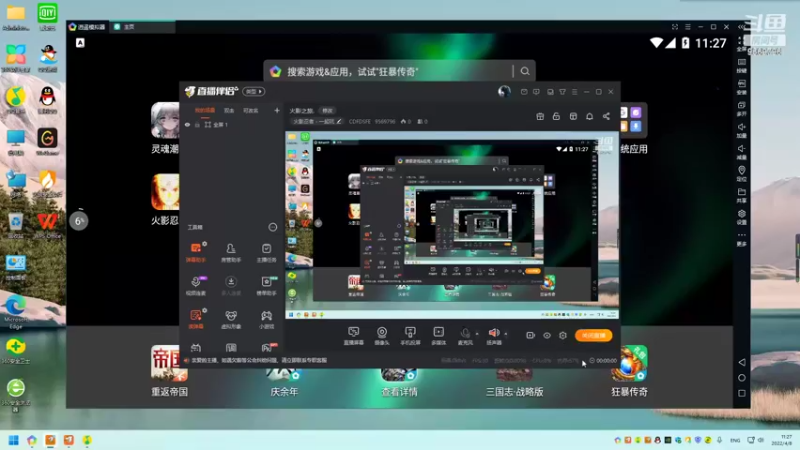Image resolution: width=800 pixels, height=450 pixels.
Task: Open the emulator title bar hamburger menu
Action: pos(687,27)
